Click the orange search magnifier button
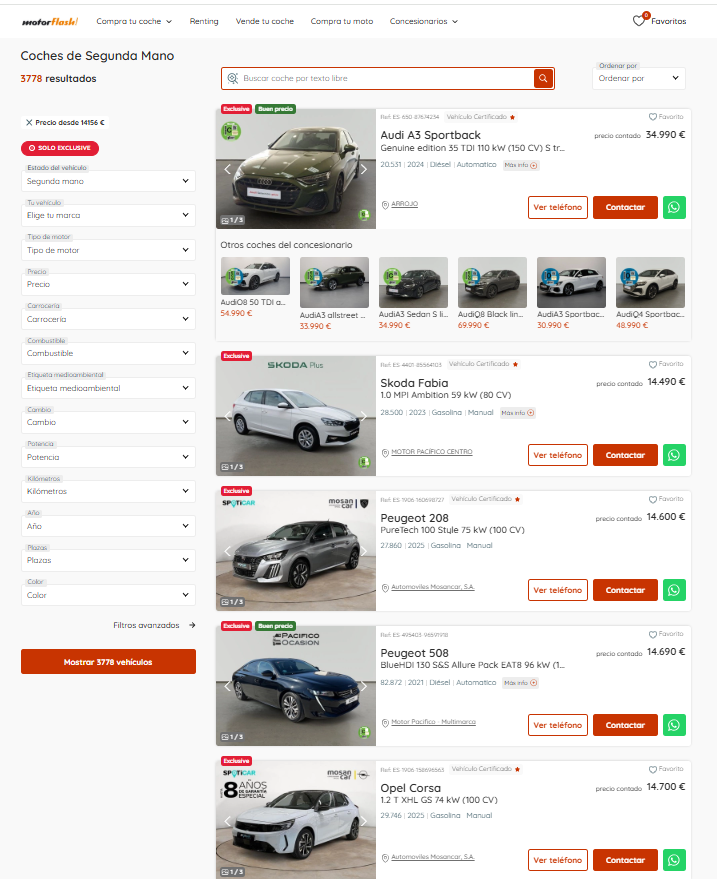 click(x=543, y=78)
